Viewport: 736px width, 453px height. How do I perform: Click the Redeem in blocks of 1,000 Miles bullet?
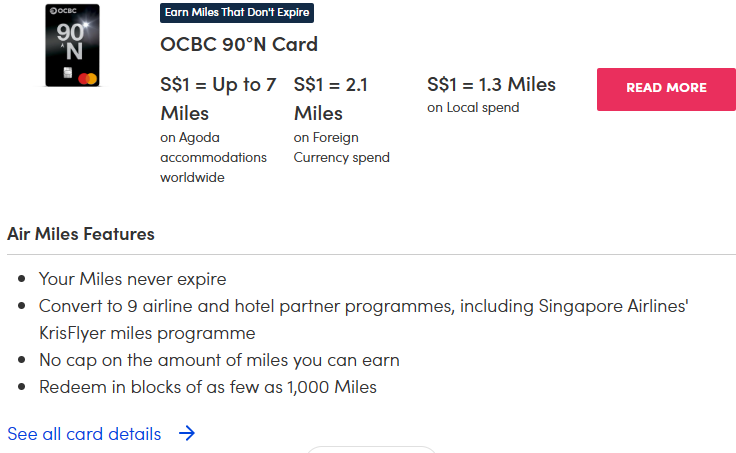pos(207,387)
